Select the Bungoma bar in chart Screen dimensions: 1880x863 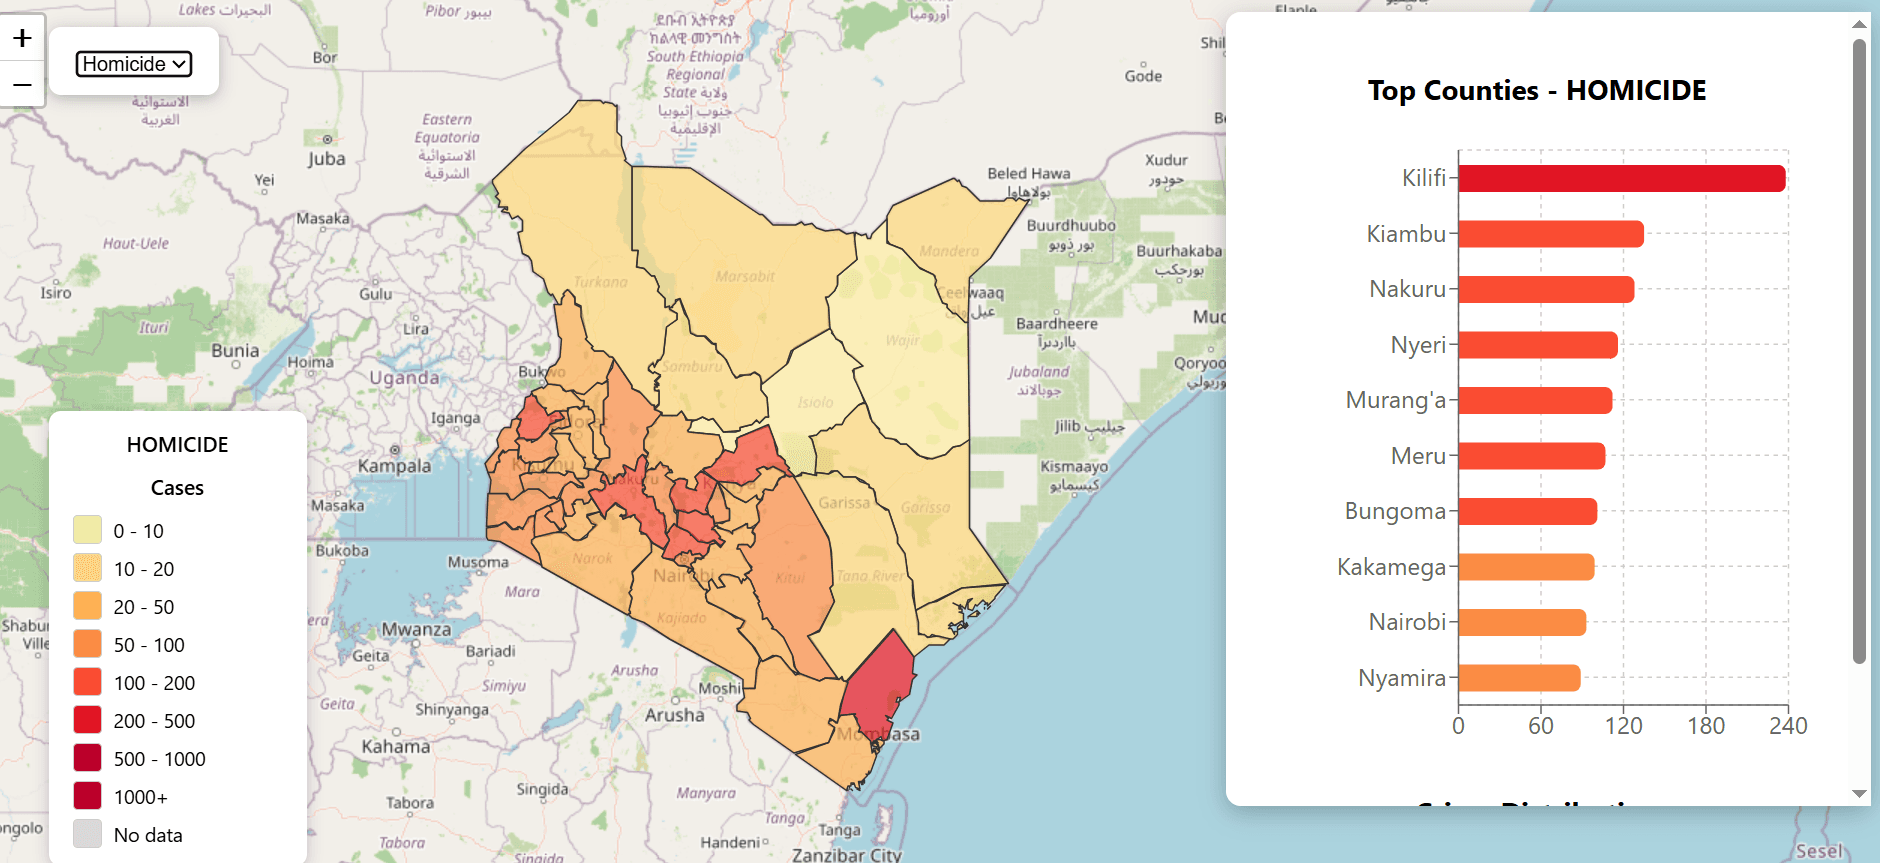[1528, 511]
